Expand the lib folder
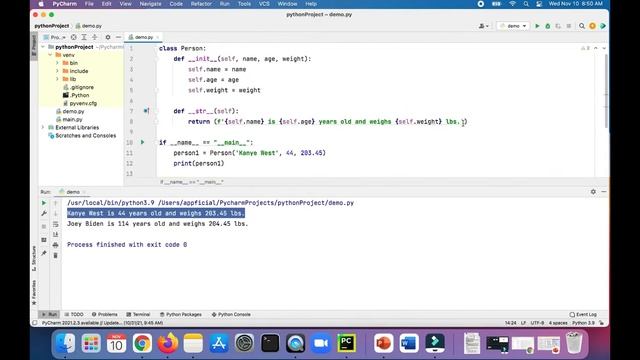 pos(58,79)
